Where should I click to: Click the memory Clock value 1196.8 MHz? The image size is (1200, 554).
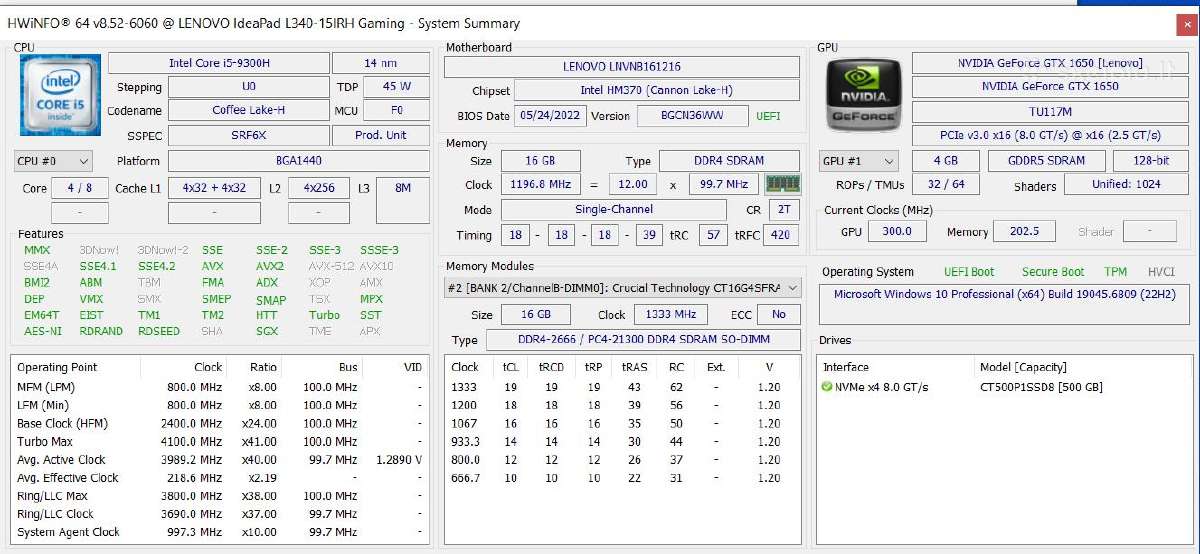[539, 185]
